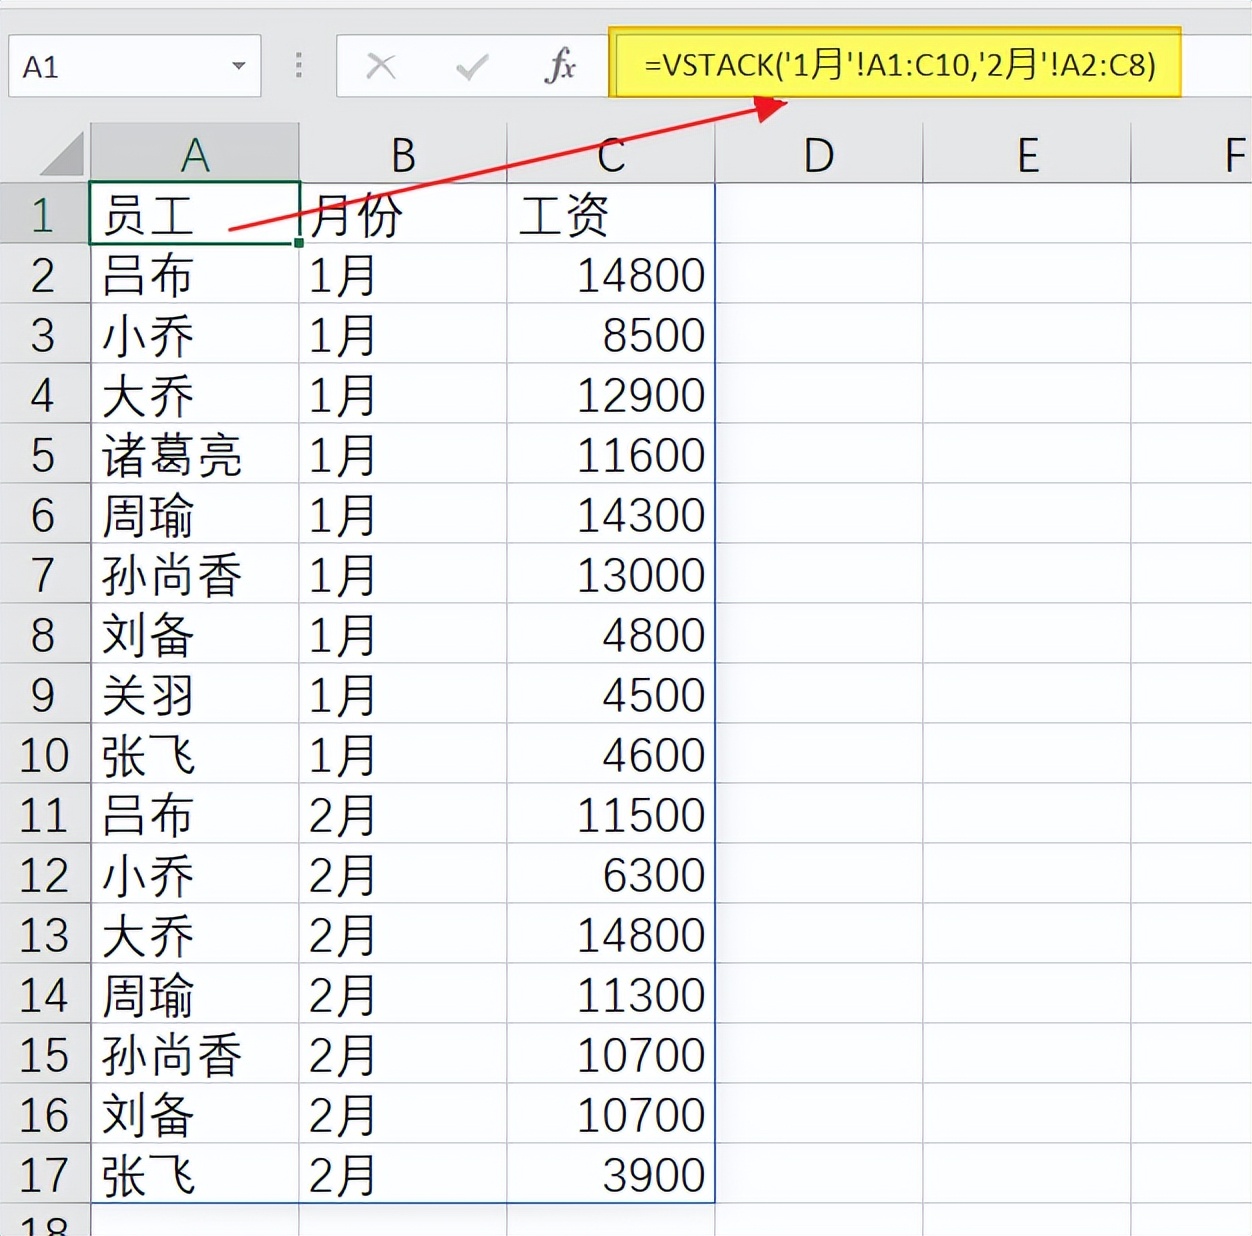Viewport: 1252px width, 1236px height.
Task: Click the highlighted VSTACK formula in formula bar
Action: (x=900, y=65)
